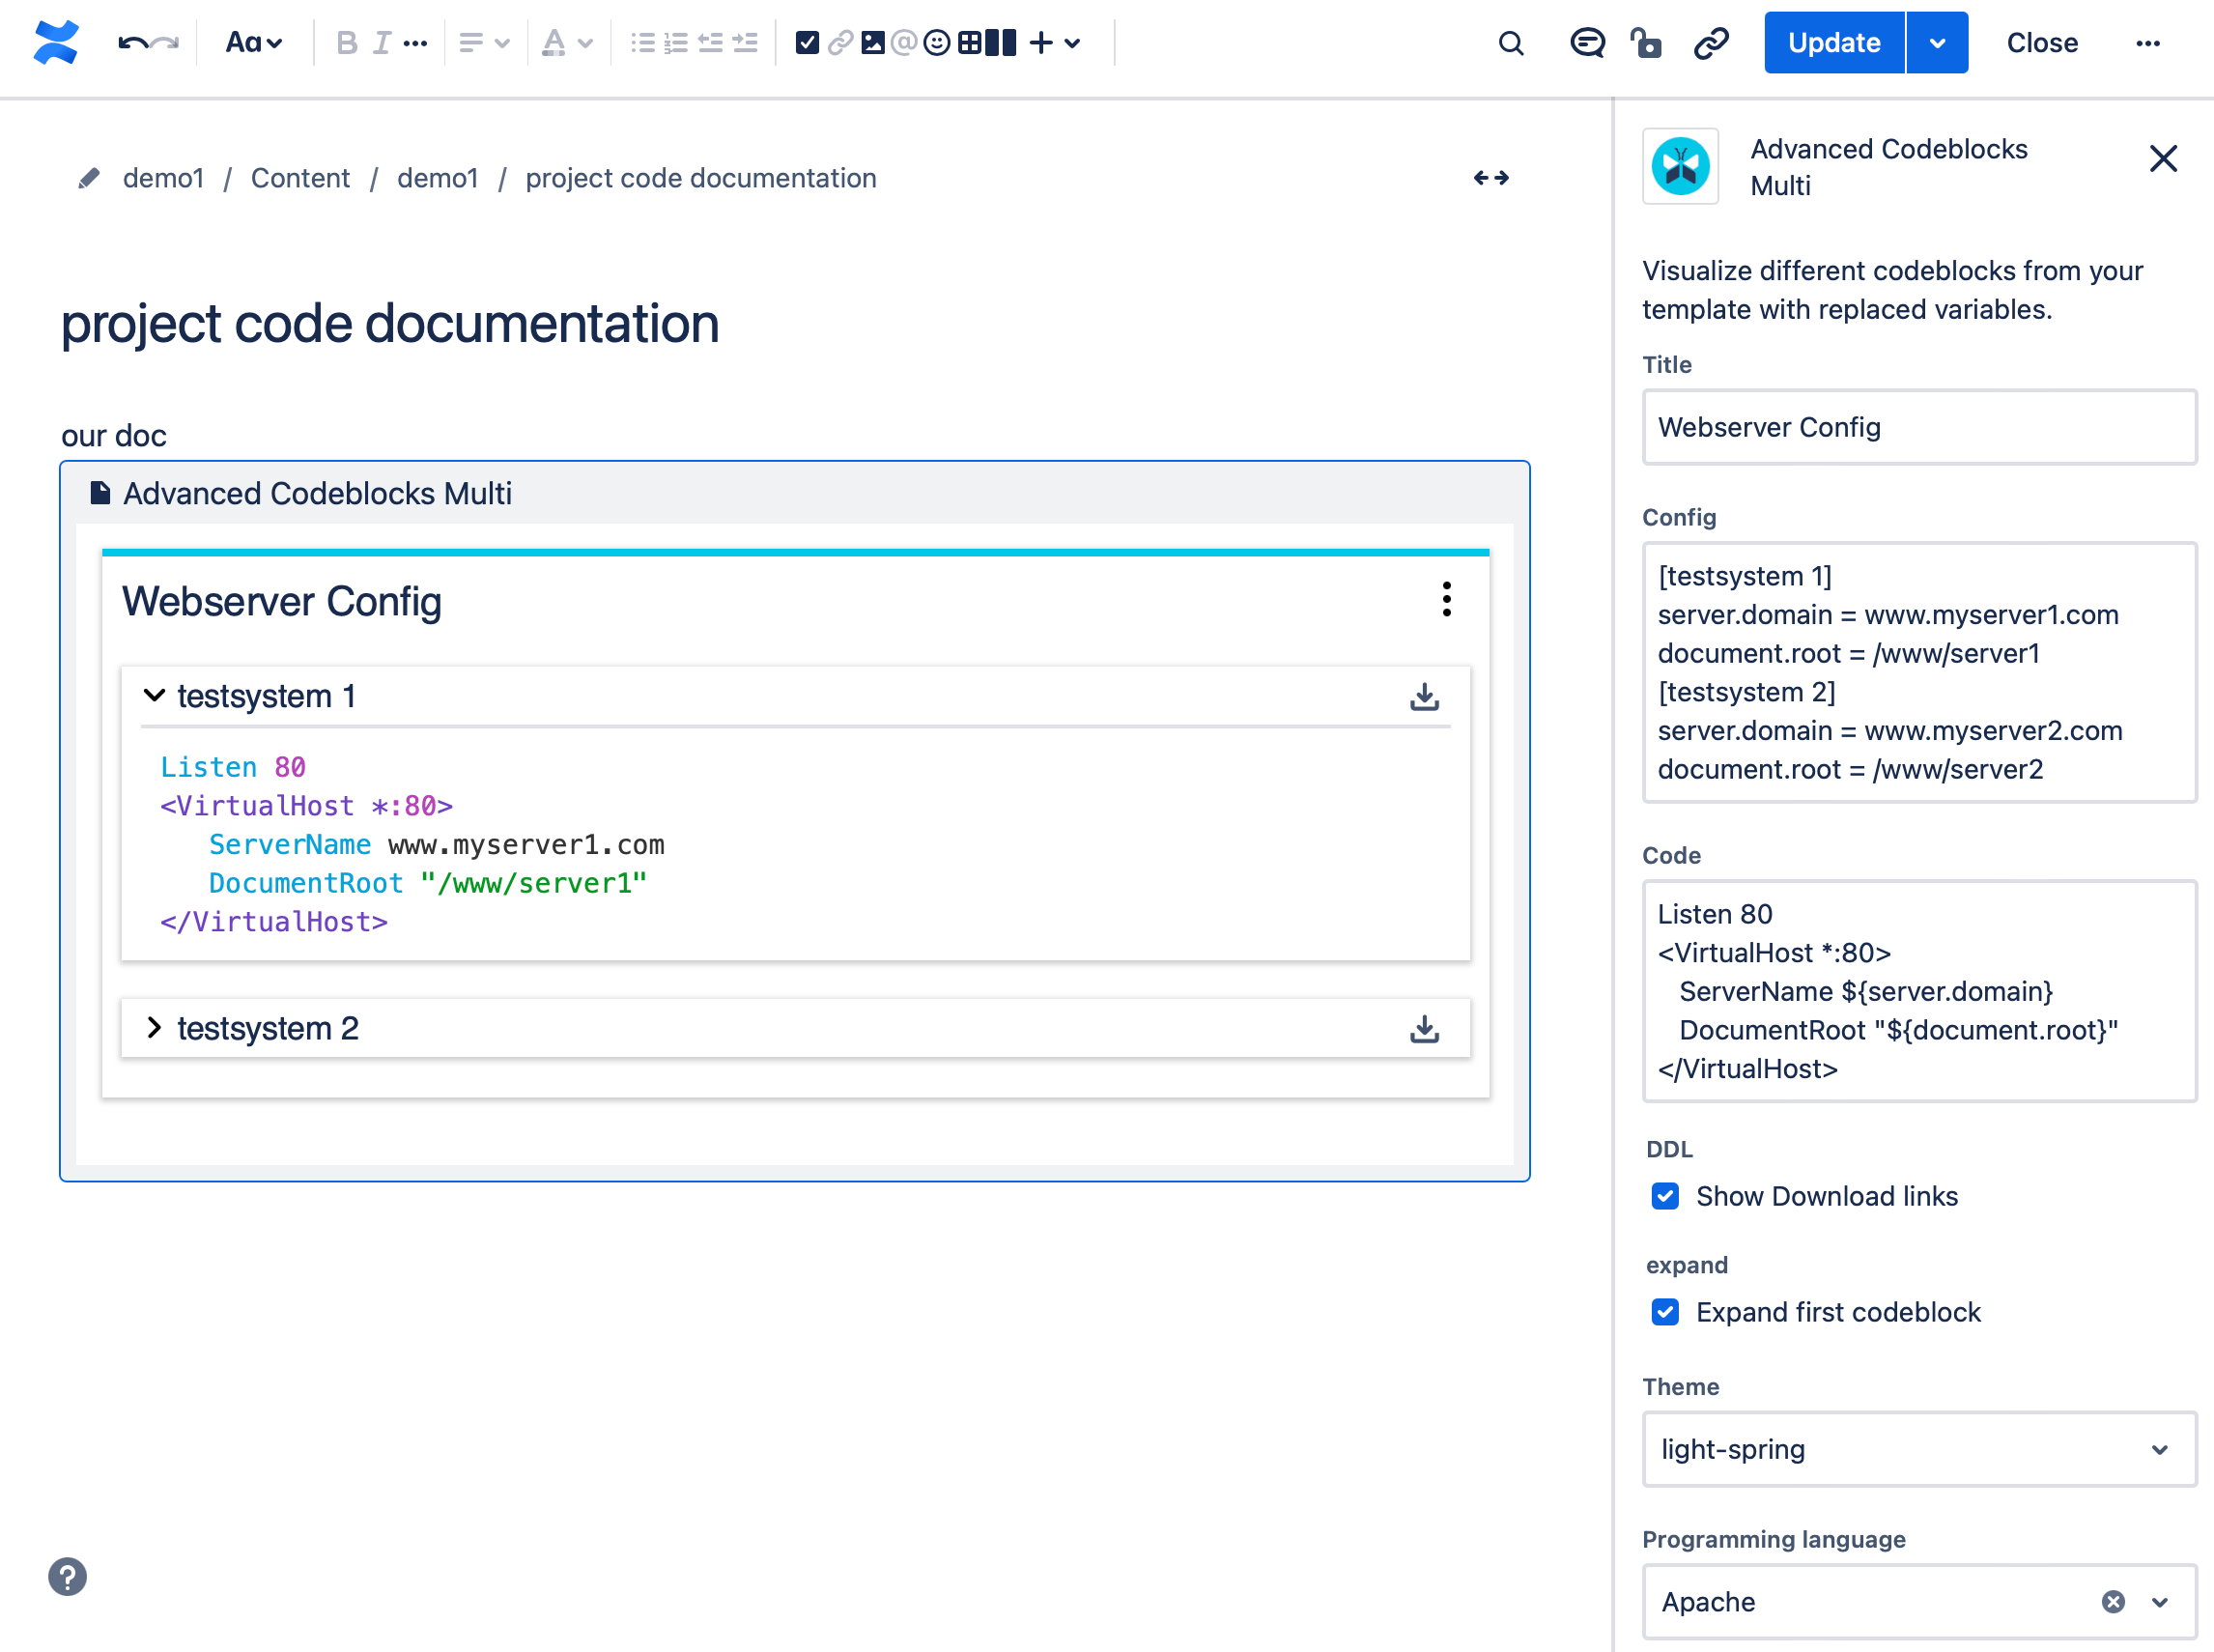
Task: Toggle restrictions with the padlock icon
Action: click(x=1646, y=44)
